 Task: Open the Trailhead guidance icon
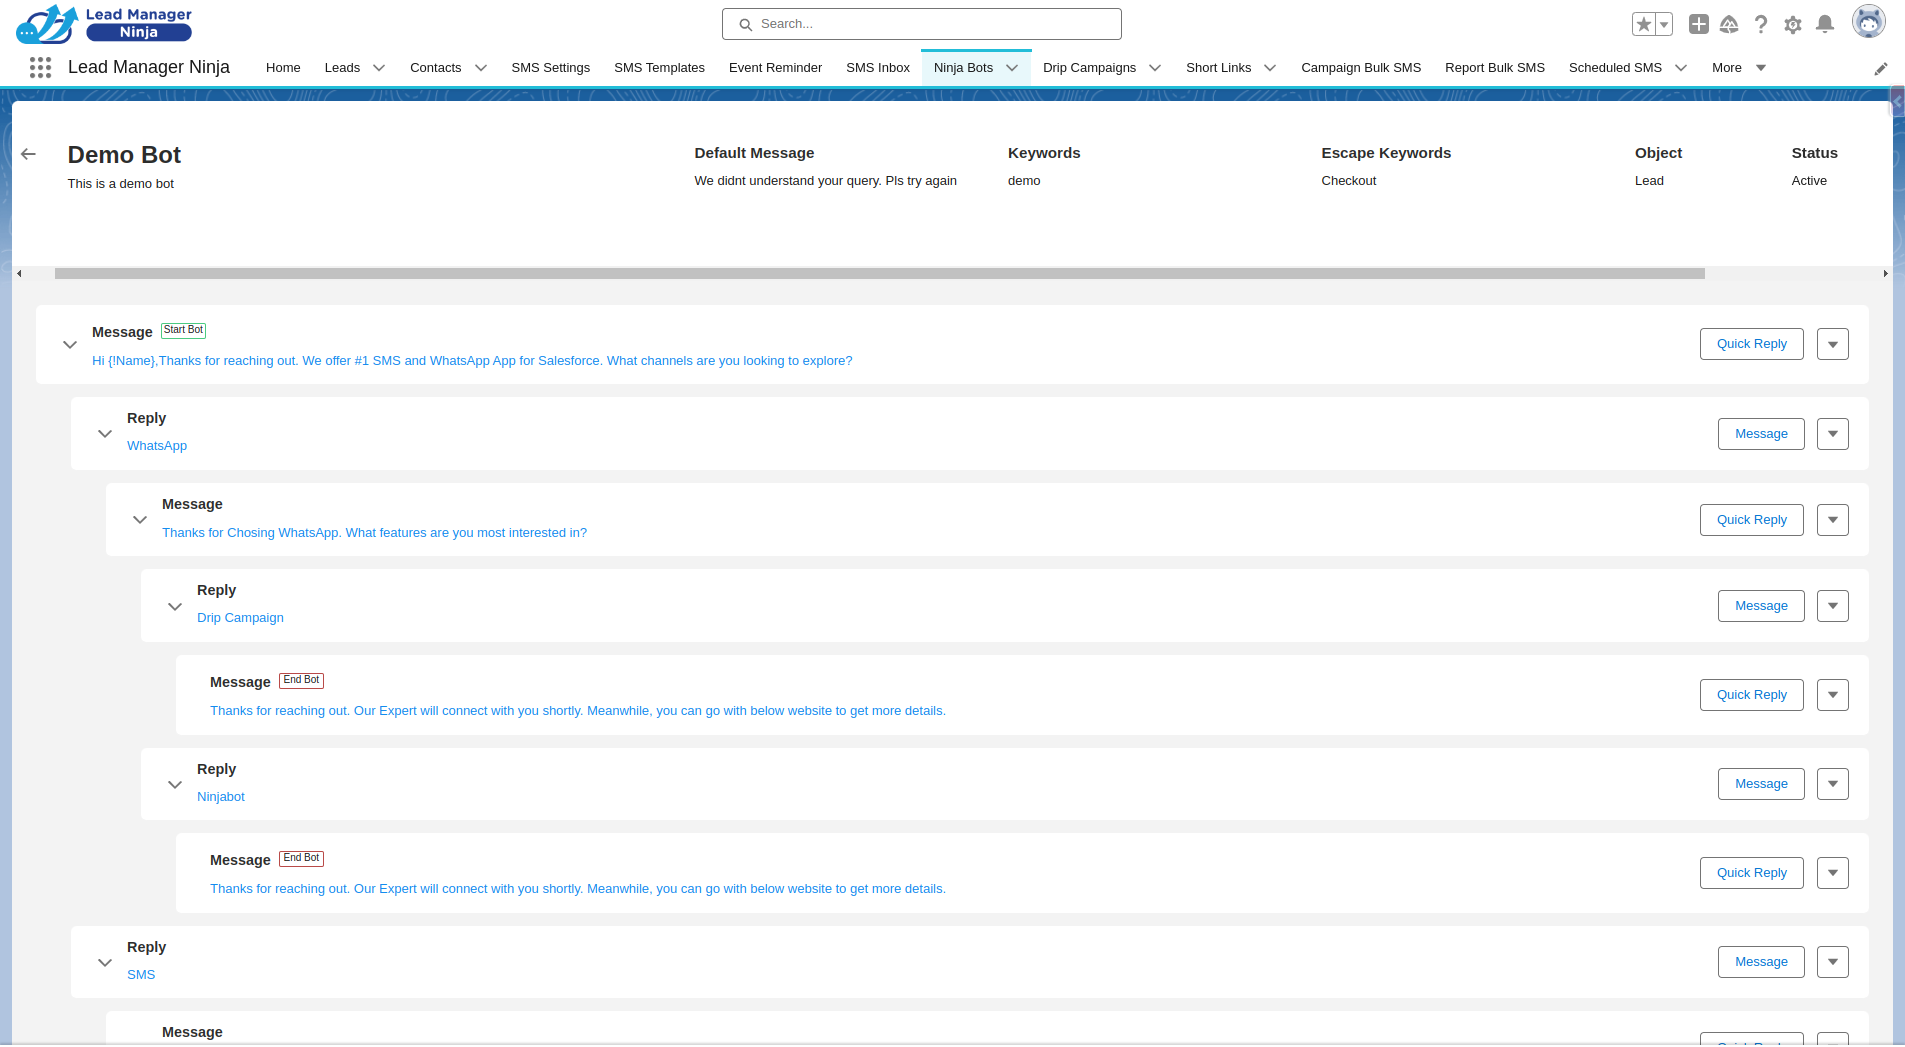pos(1729,24)
